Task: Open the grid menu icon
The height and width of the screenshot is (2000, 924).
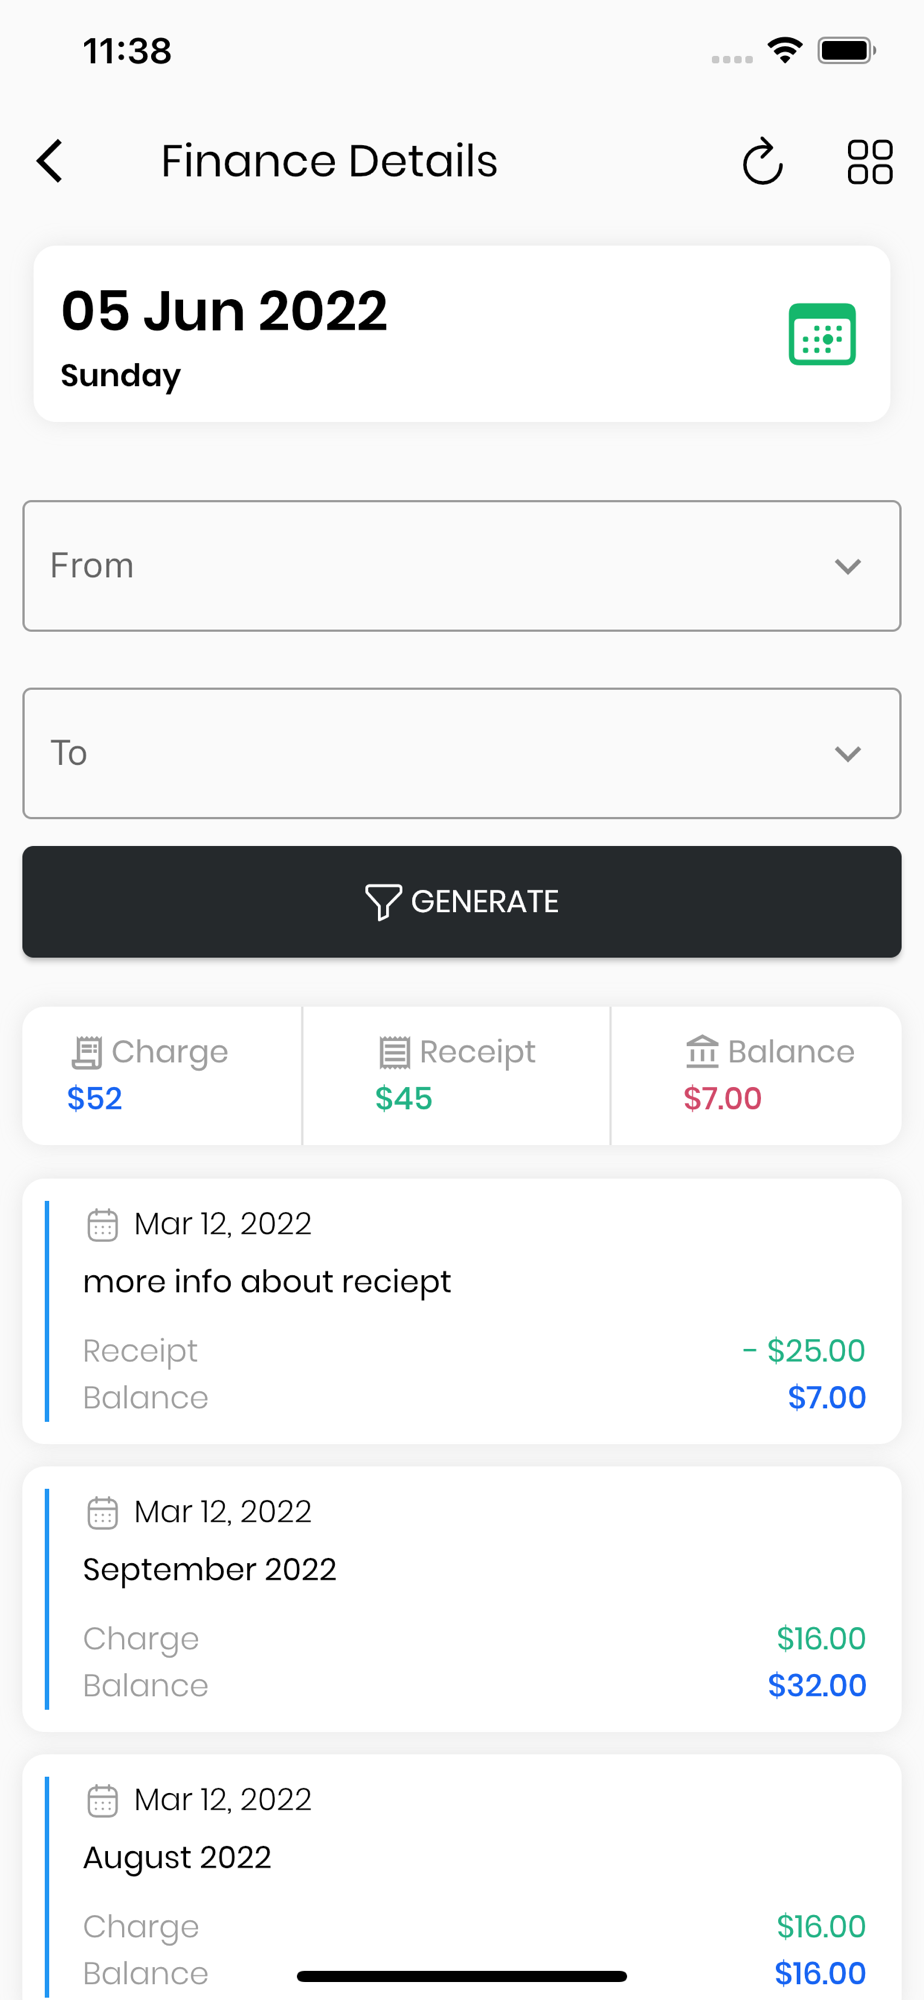Action: click(x=869, y=162)
